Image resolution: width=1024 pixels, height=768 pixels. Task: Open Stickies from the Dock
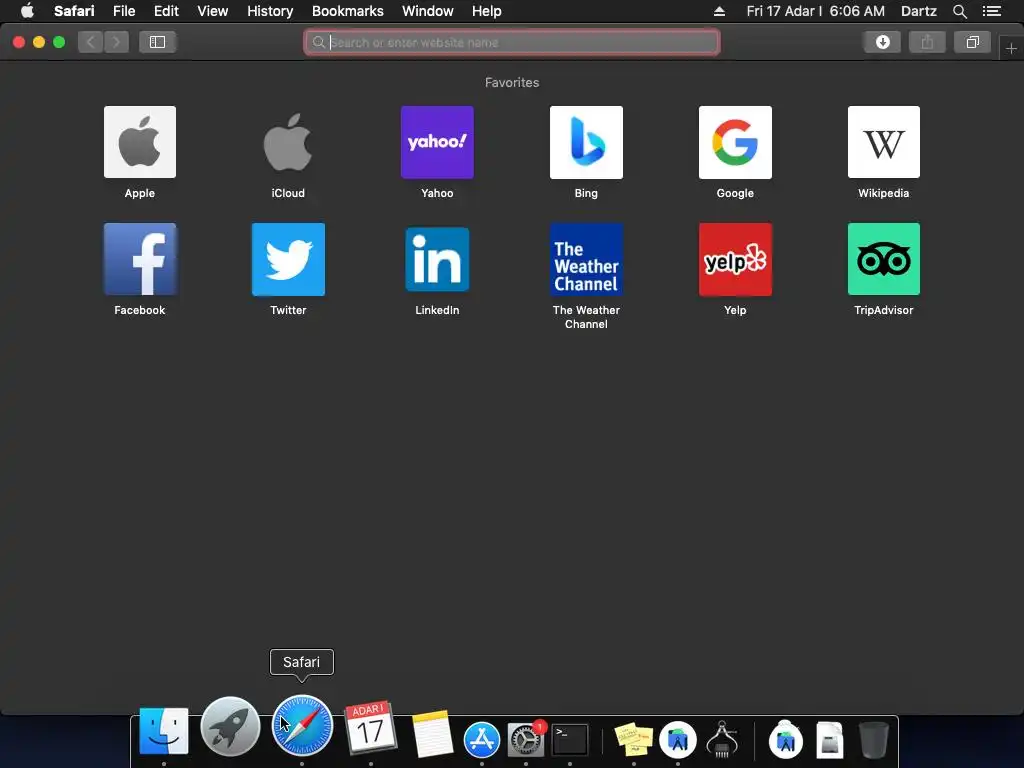point(633,739)
